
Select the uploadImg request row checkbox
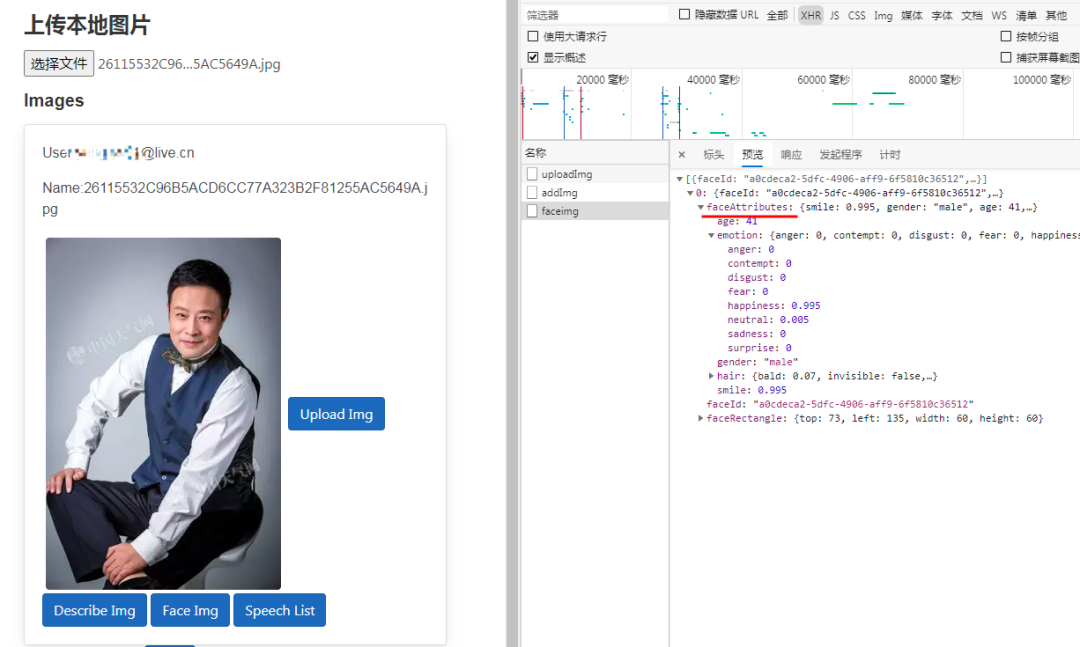tap(532, 174)
